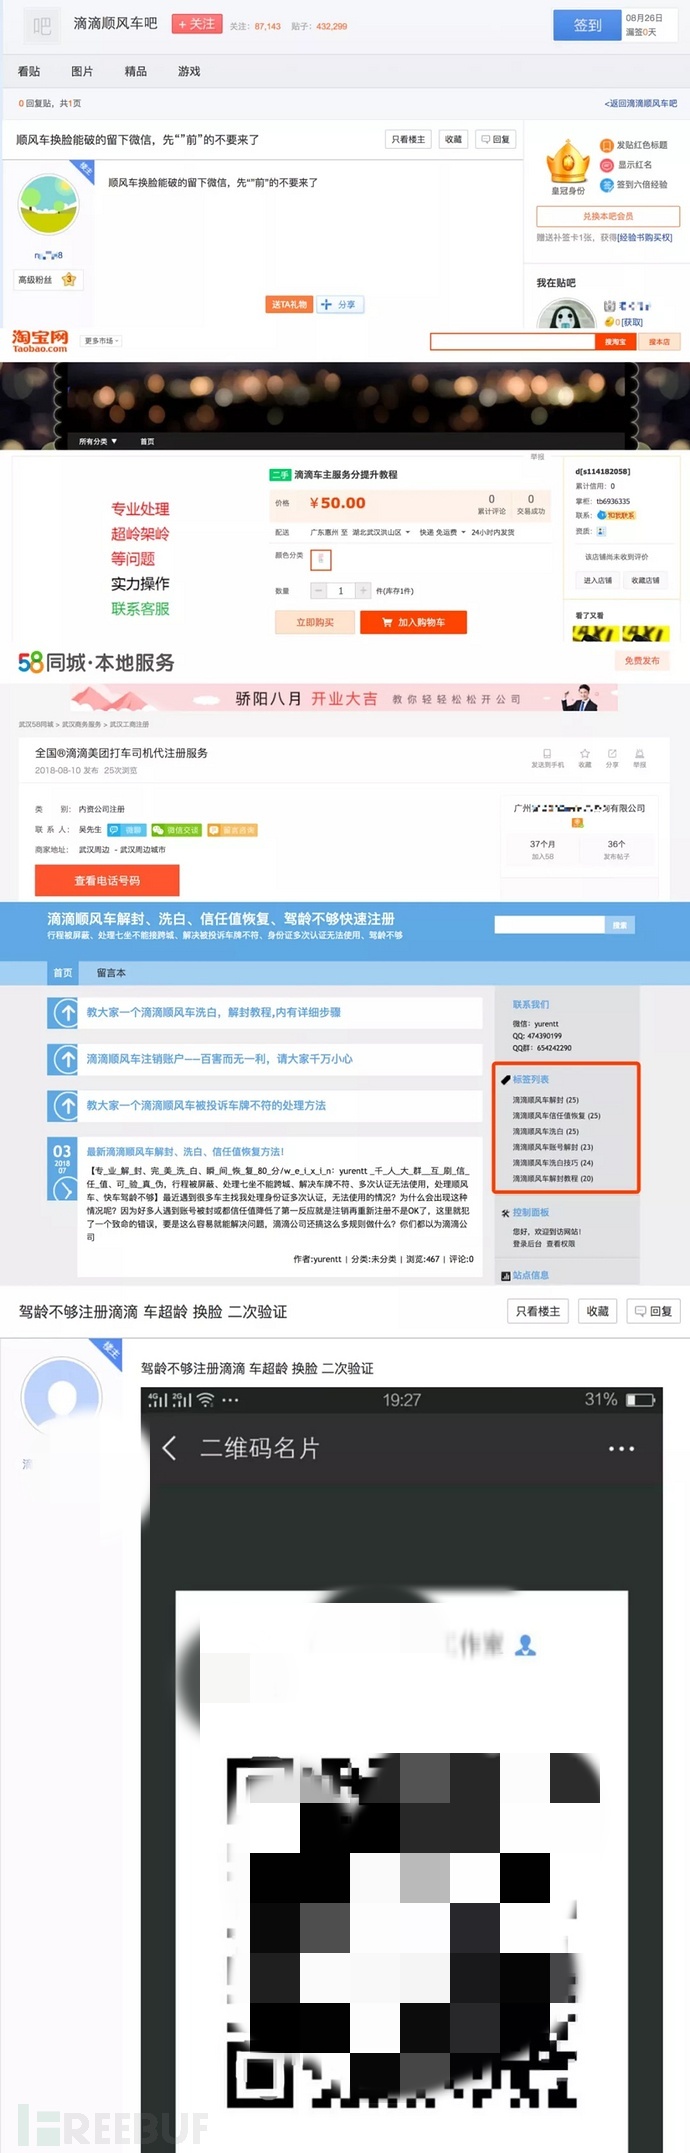Click the 分享 icon on 58 listing
Screen dimensions: 690x2153
(612, 753)
